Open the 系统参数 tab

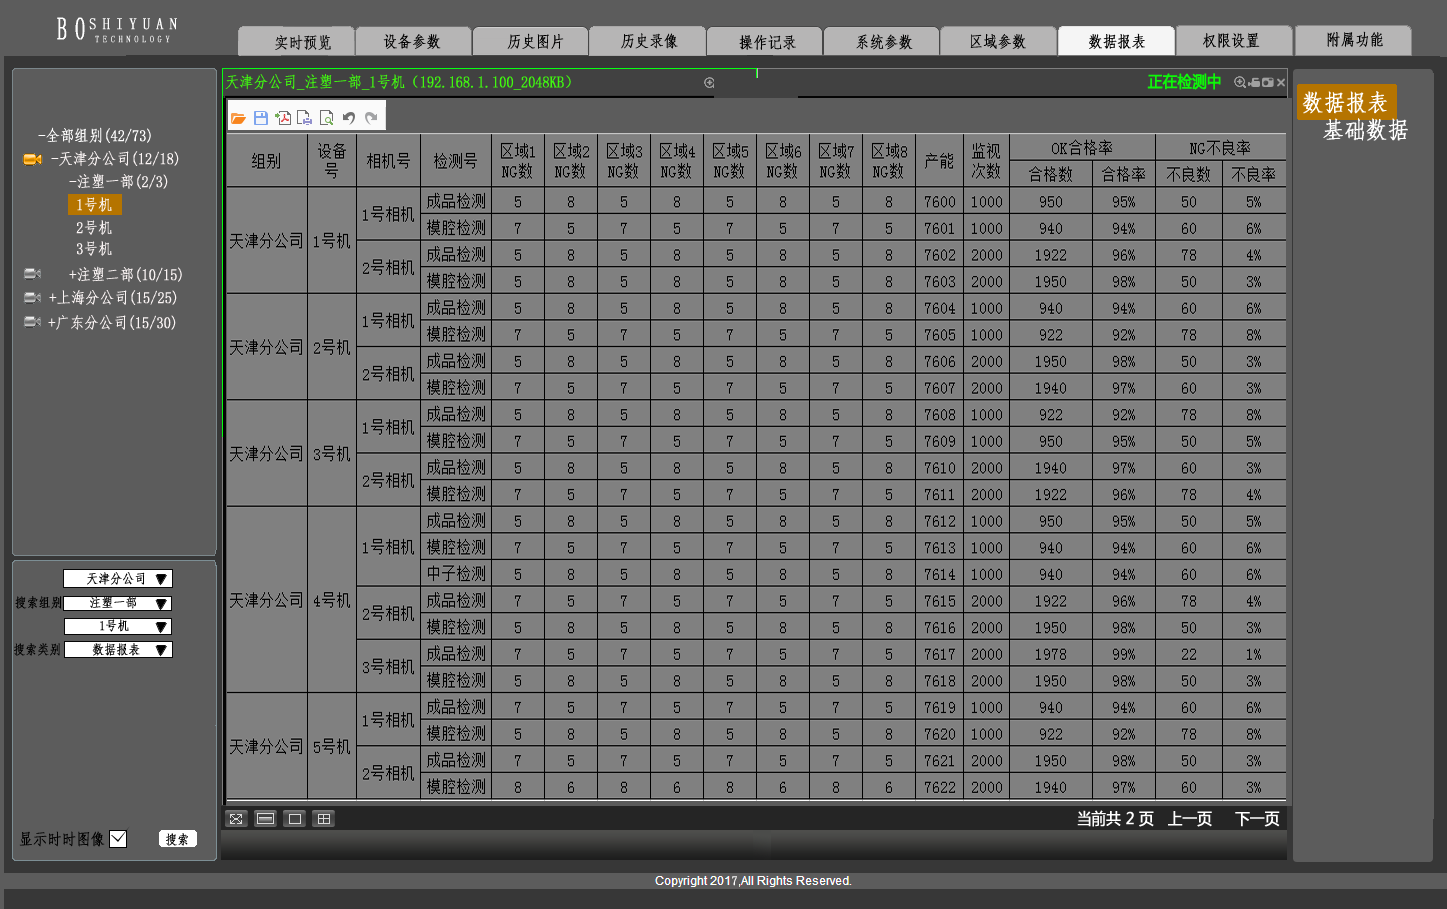[884, 42]
